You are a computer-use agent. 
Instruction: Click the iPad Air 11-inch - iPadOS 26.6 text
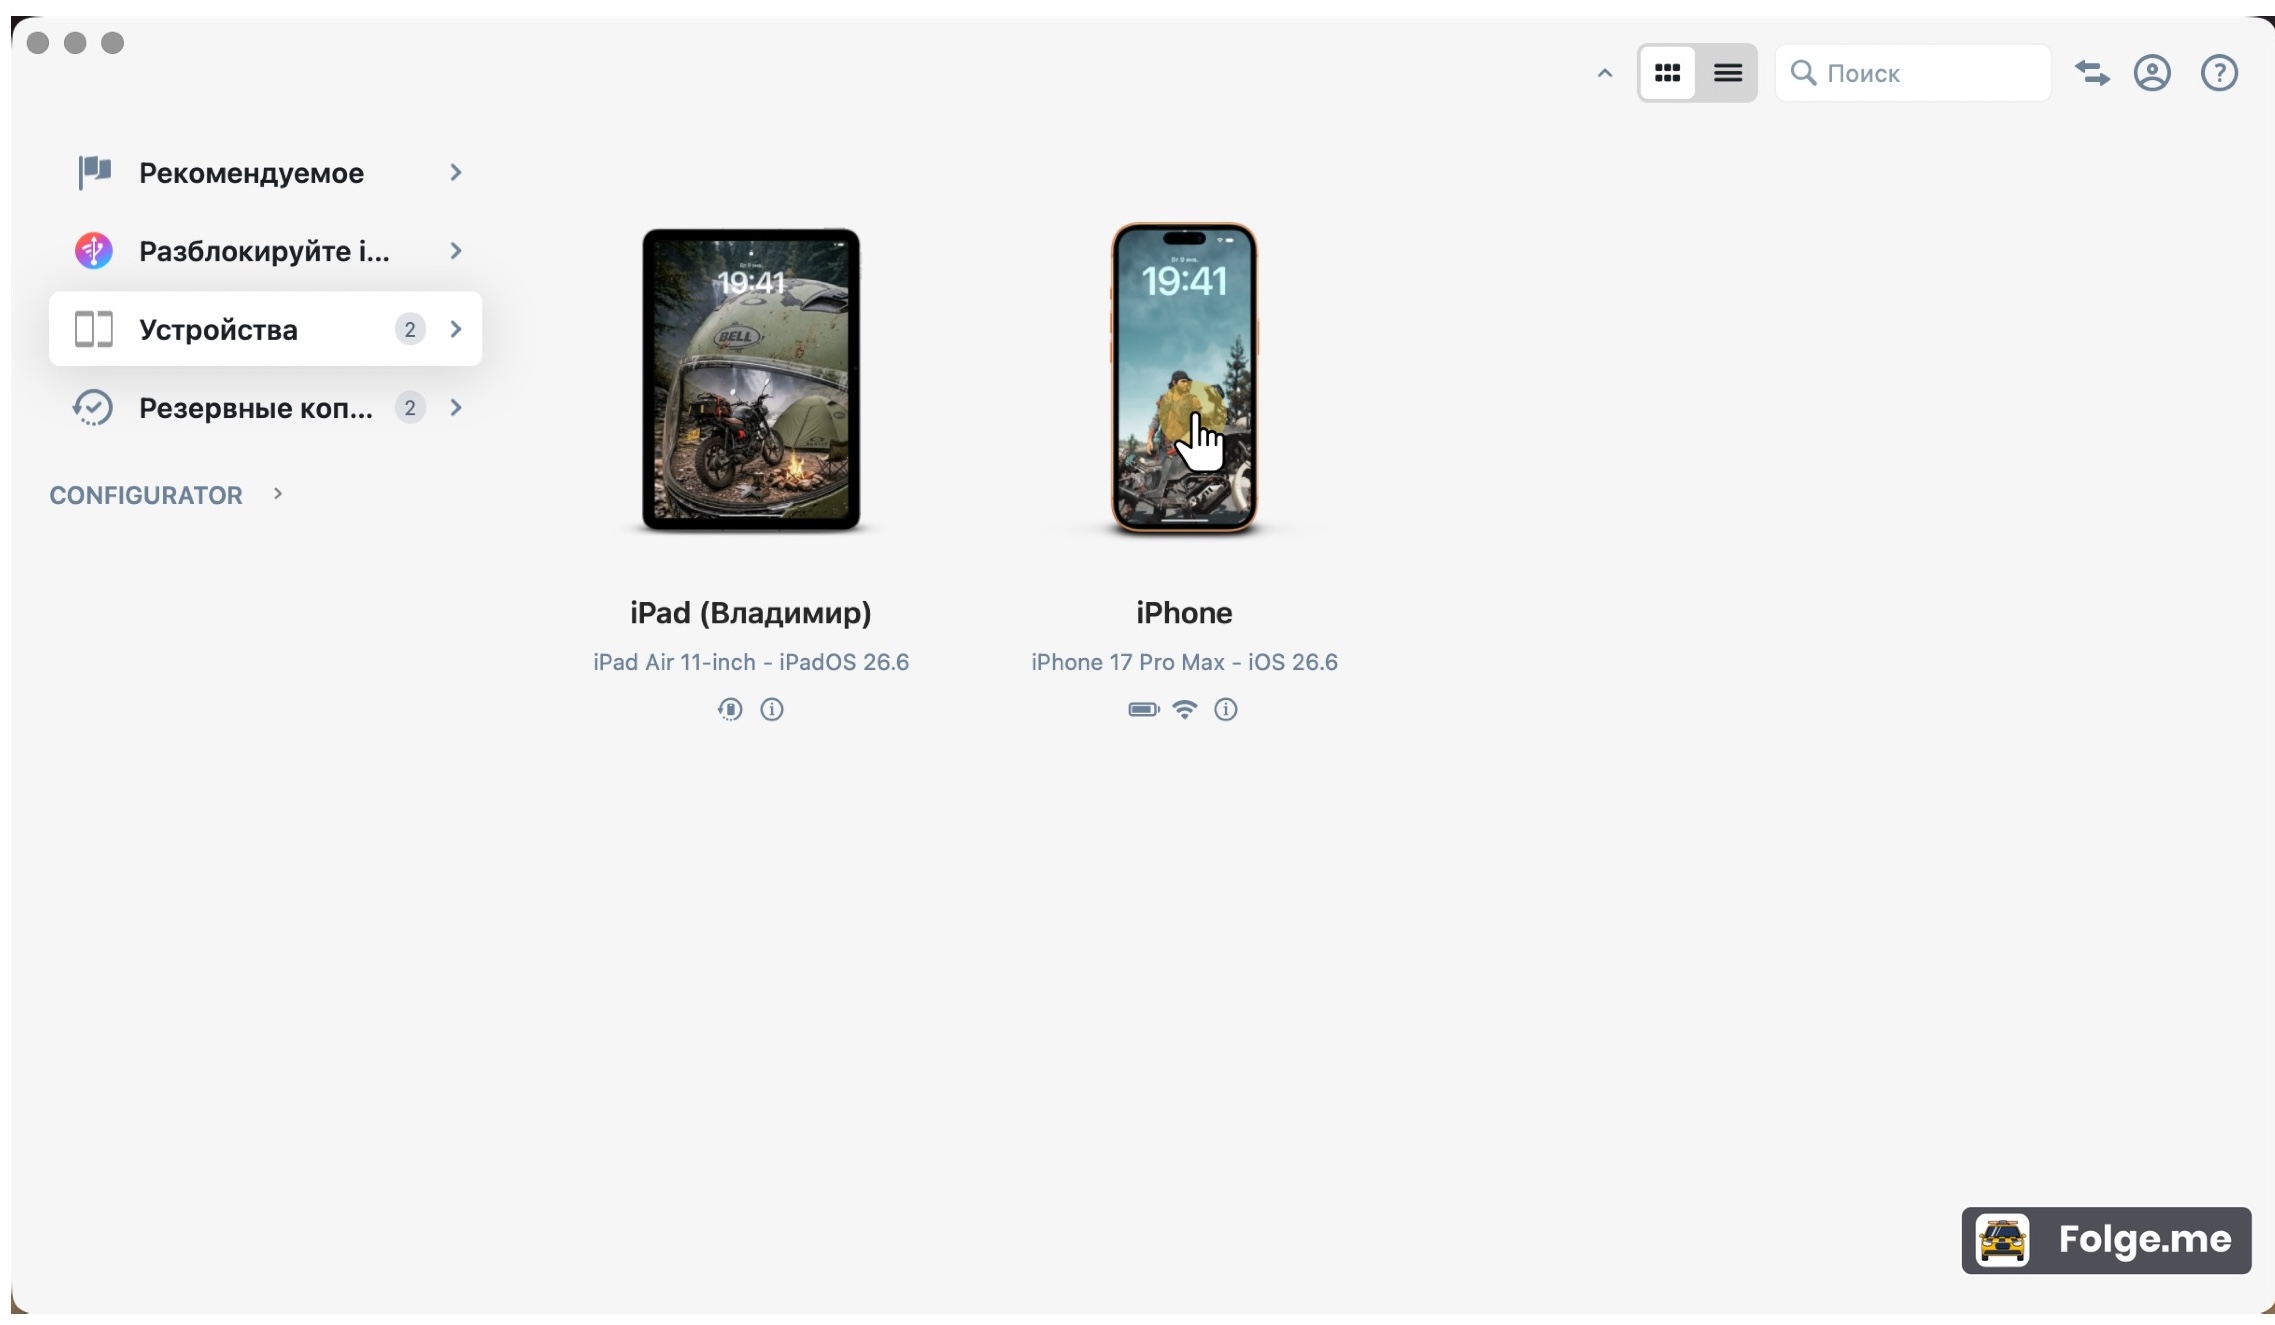[751, 662]
